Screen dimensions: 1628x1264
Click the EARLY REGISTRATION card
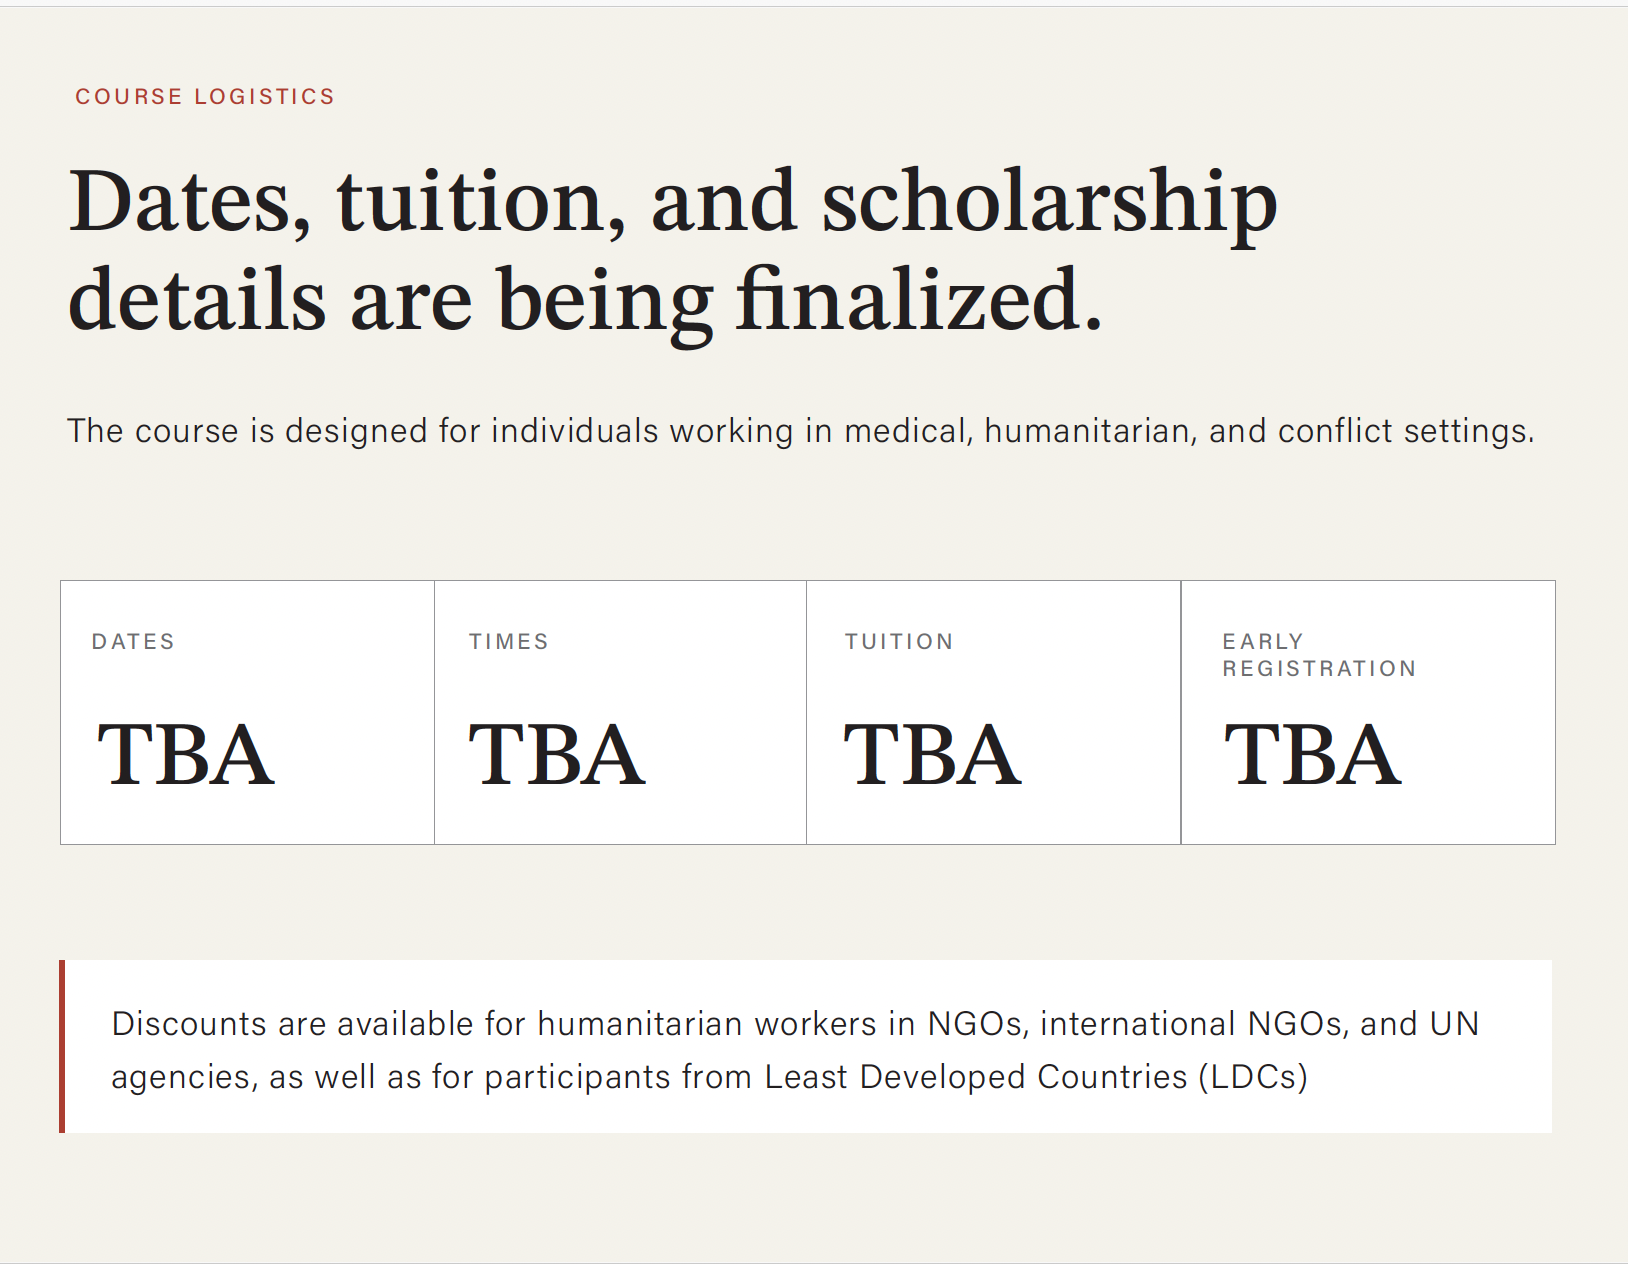click(x=1368, y=712)
